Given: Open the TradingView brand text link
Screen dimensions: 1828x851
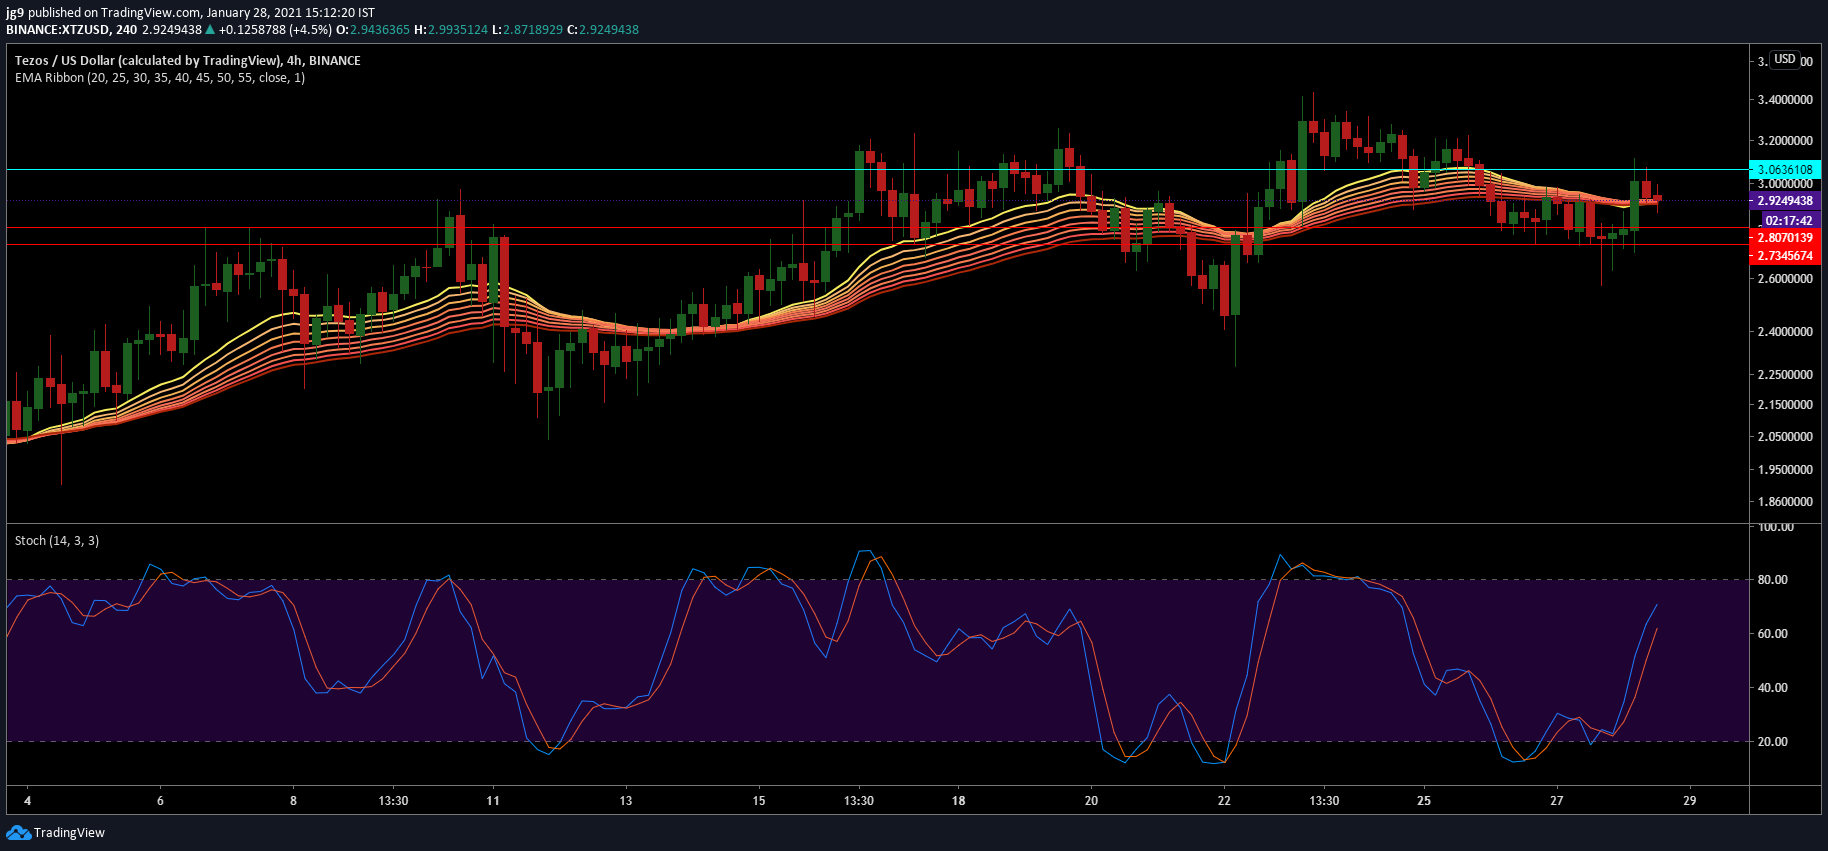Looking at the screenshot, I should point(69,832).
